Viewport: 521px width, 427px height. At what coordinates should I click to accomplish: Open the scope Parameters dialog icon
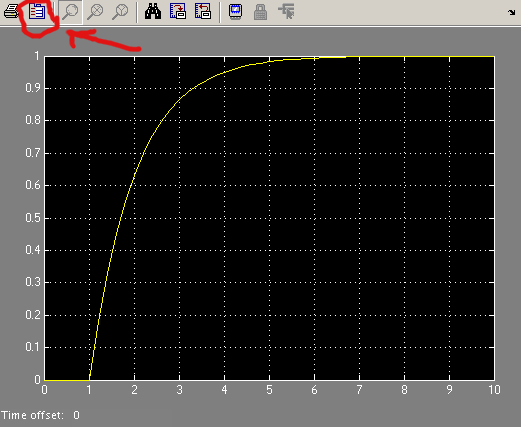37,12
